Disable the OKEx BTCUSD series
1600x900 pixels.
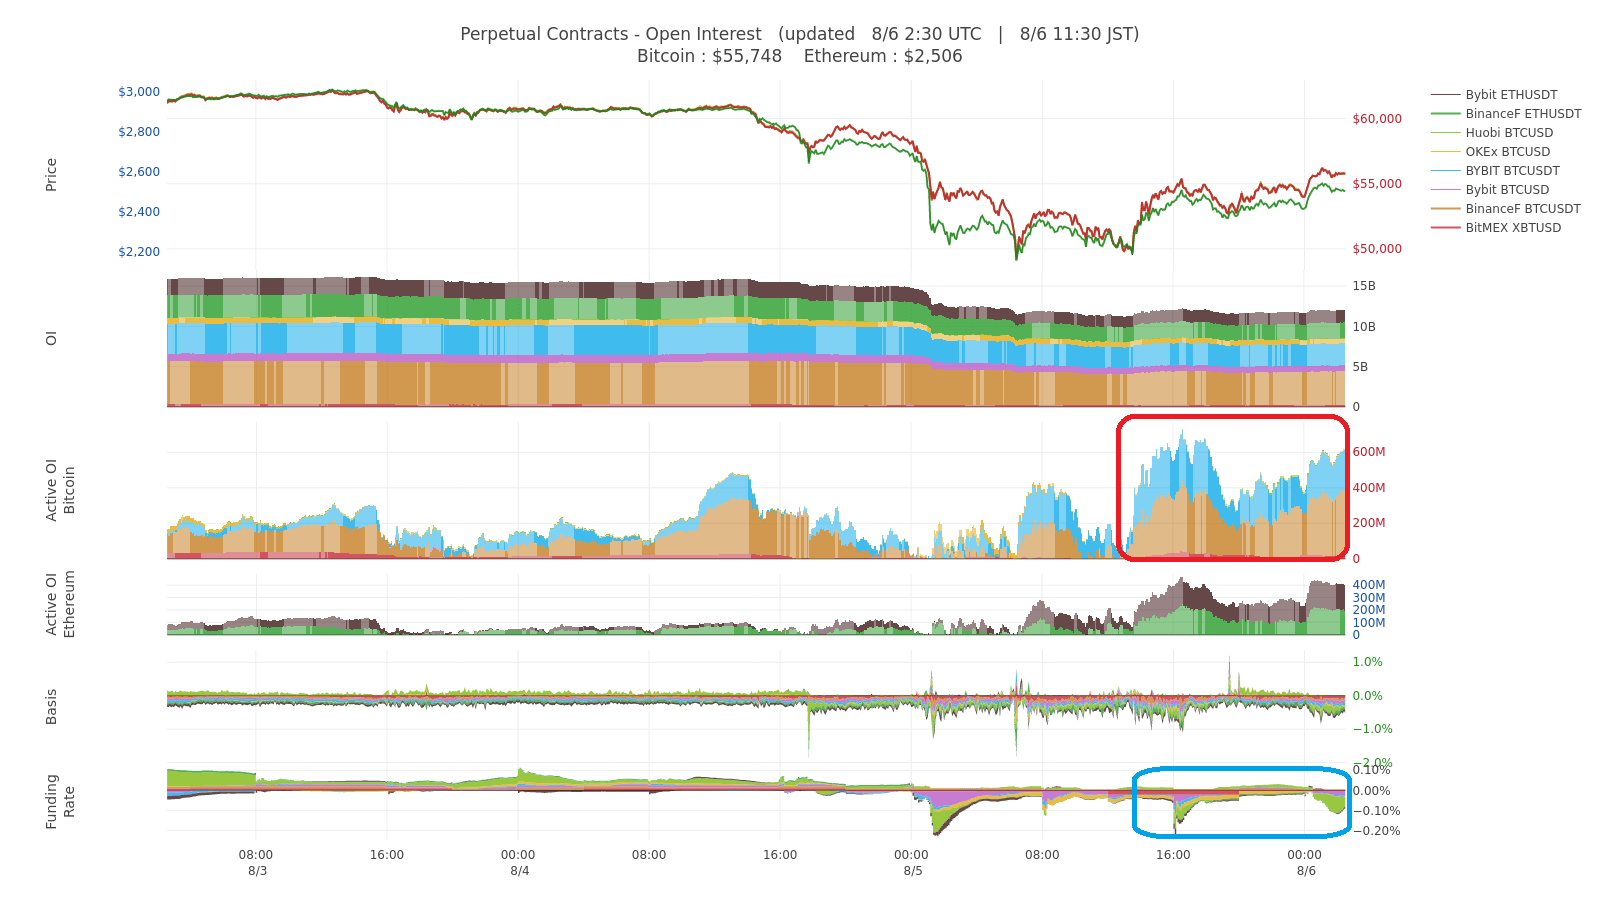pos(1508,151)
